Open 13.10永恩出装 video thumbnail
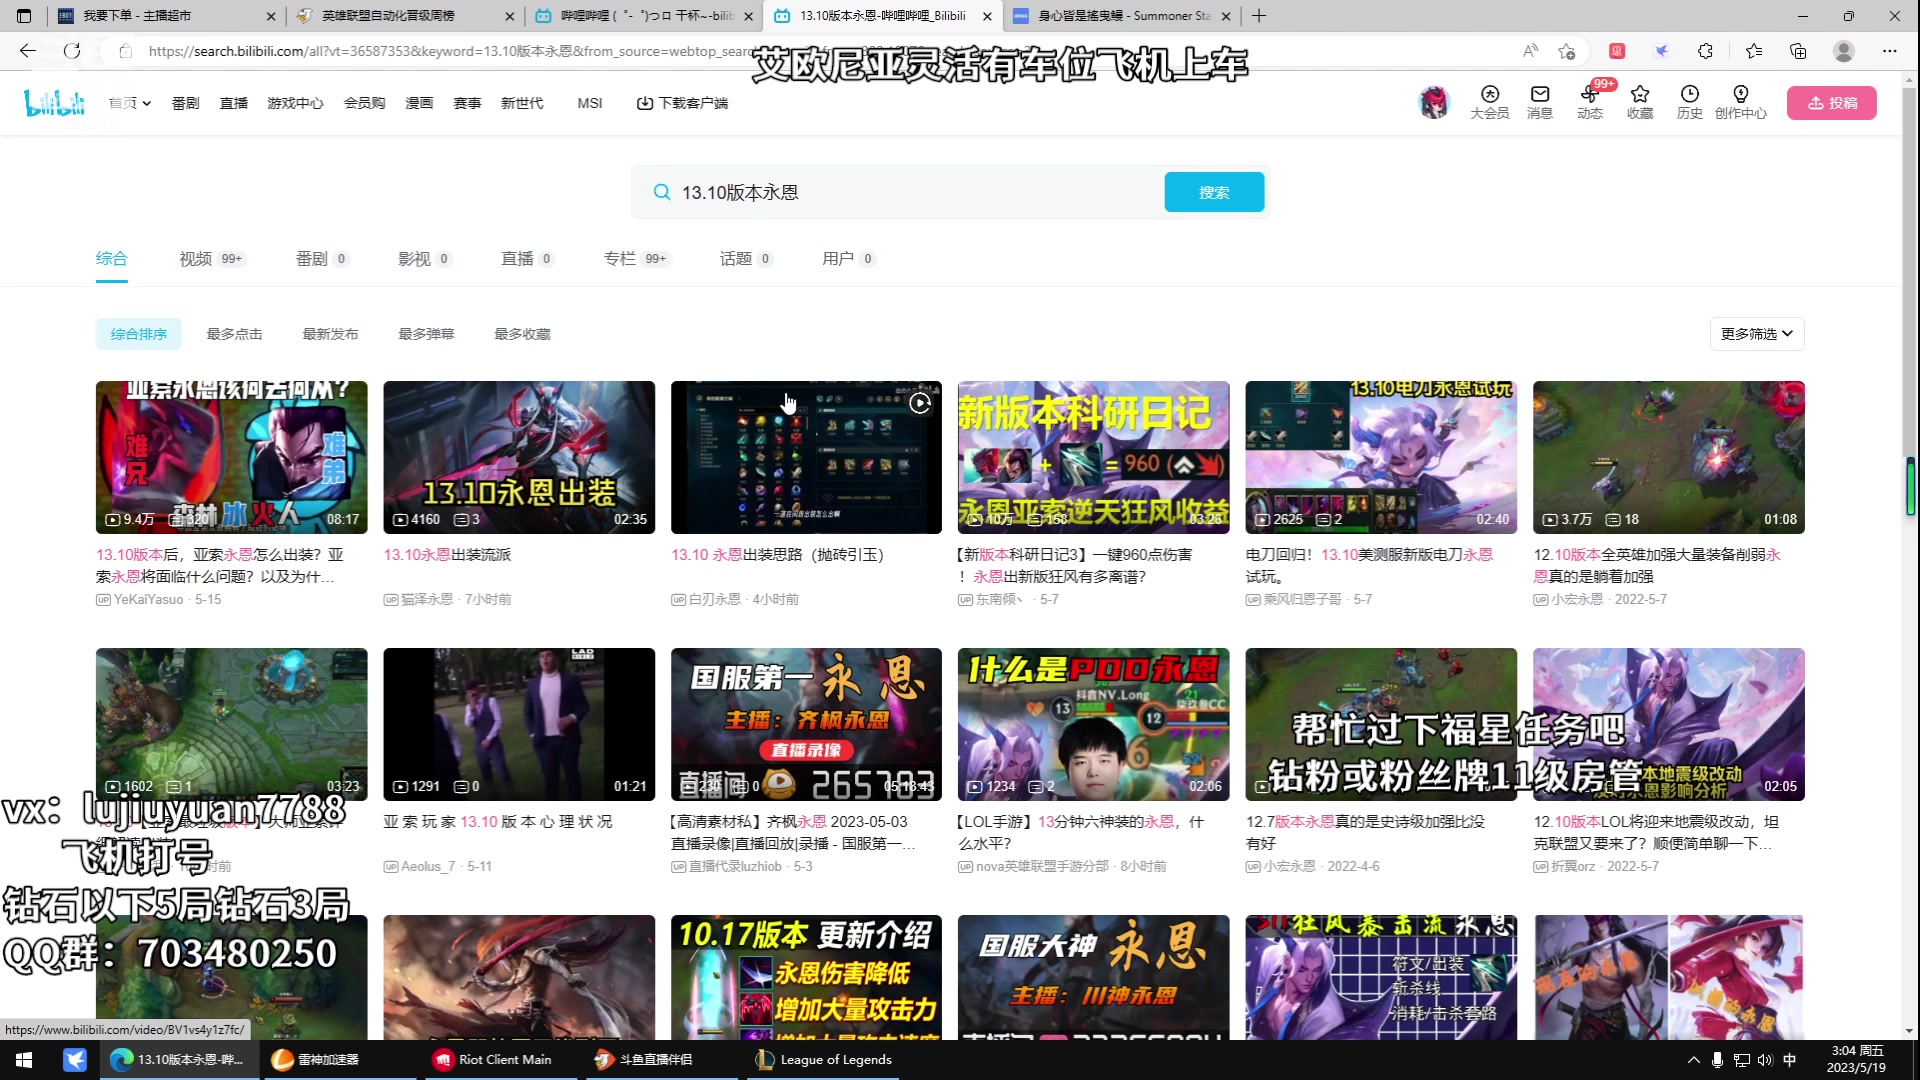This screenshot has height=1080, width=1920. click(x=519, y=457)
